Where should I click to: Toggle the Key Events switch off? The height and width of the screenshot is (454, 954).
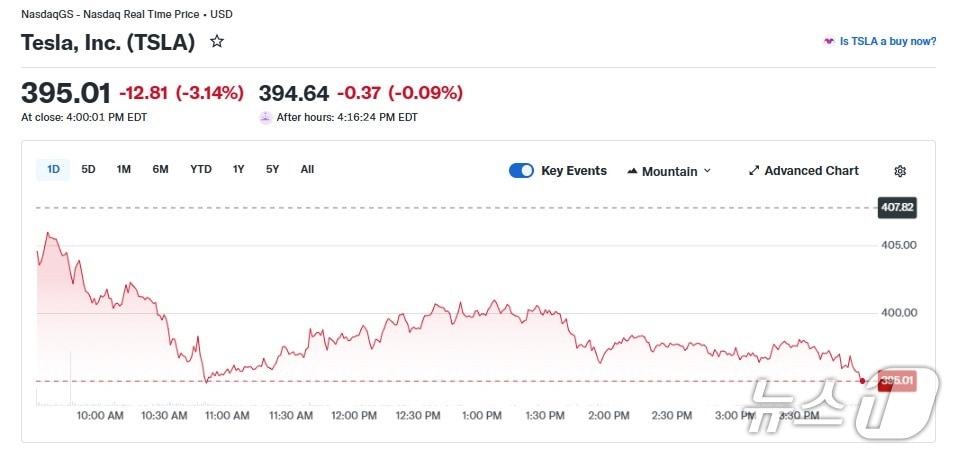pyautogui.click(x=521, y=171)
